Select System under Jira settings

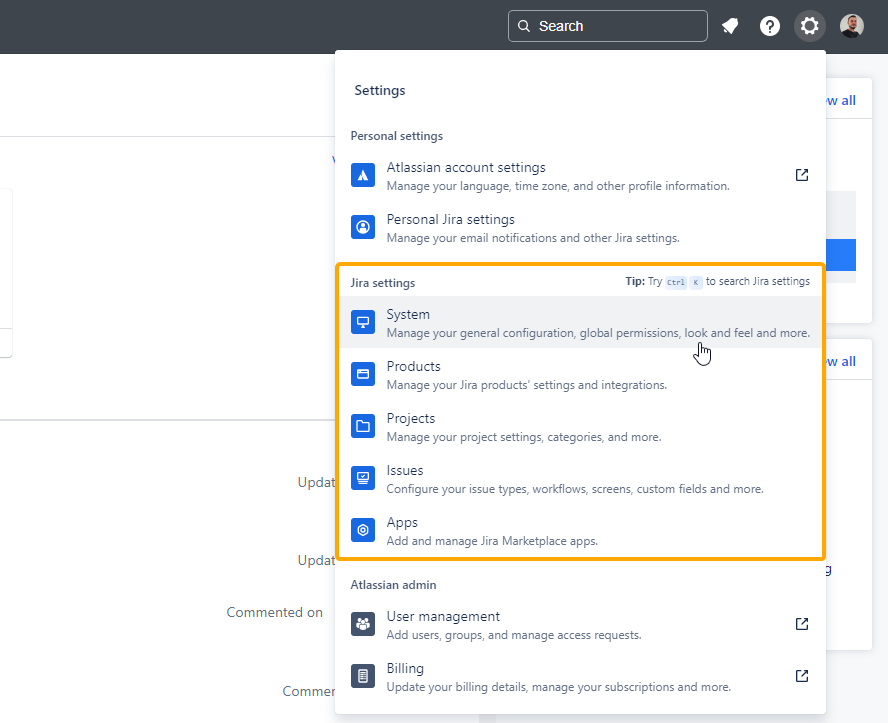pos(580,323)
